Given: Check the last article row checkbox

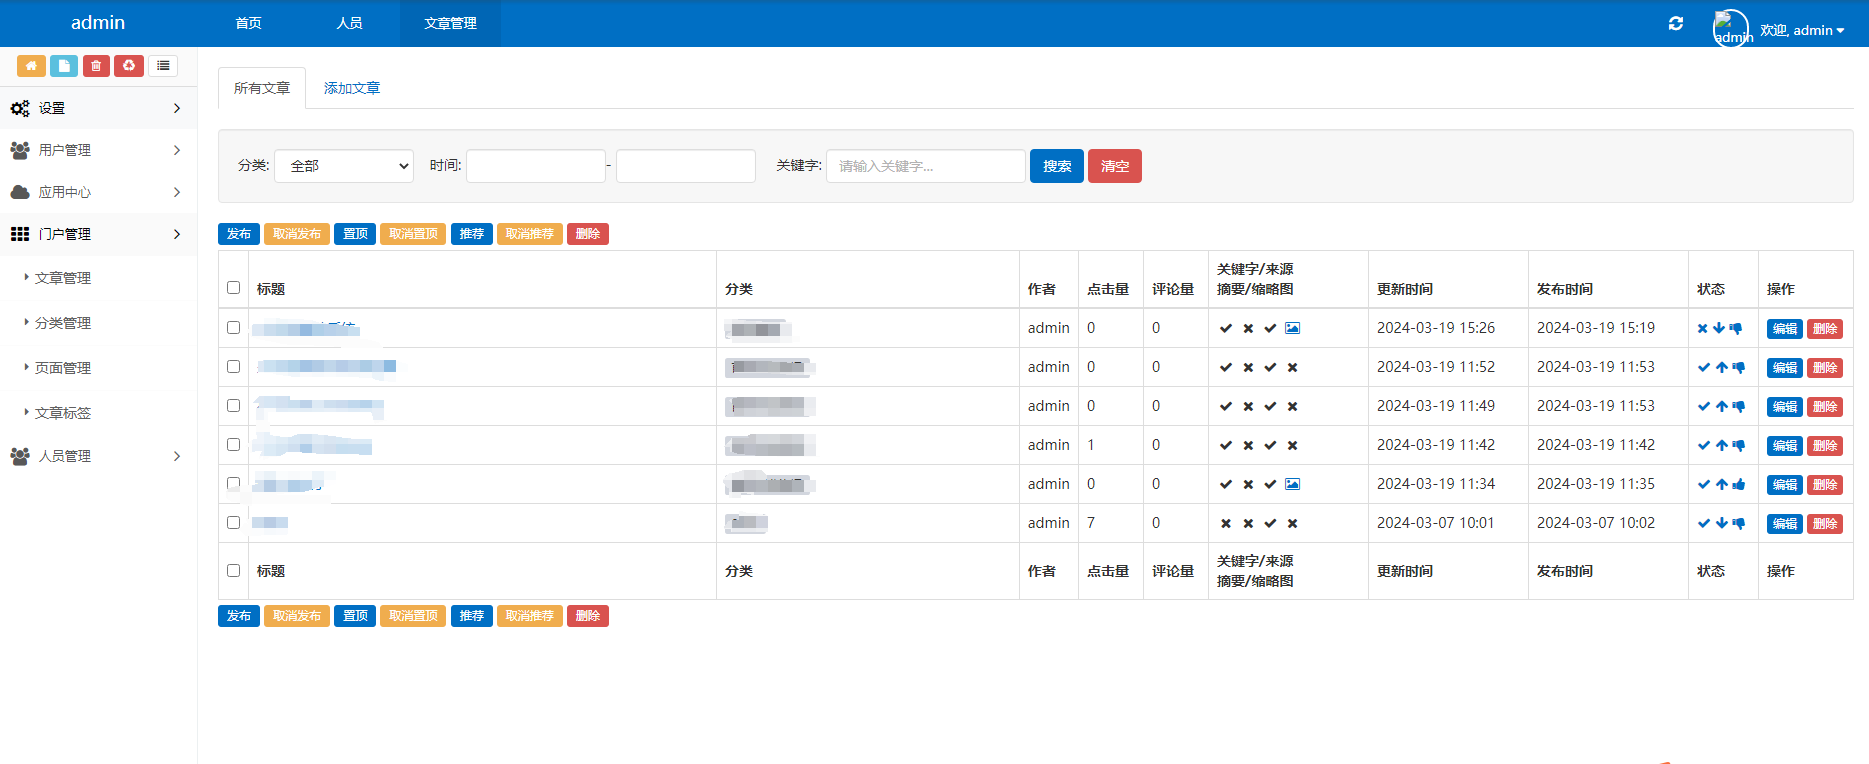Looking at the screenshot, I should pyautogui.click(x=233, y=522).
